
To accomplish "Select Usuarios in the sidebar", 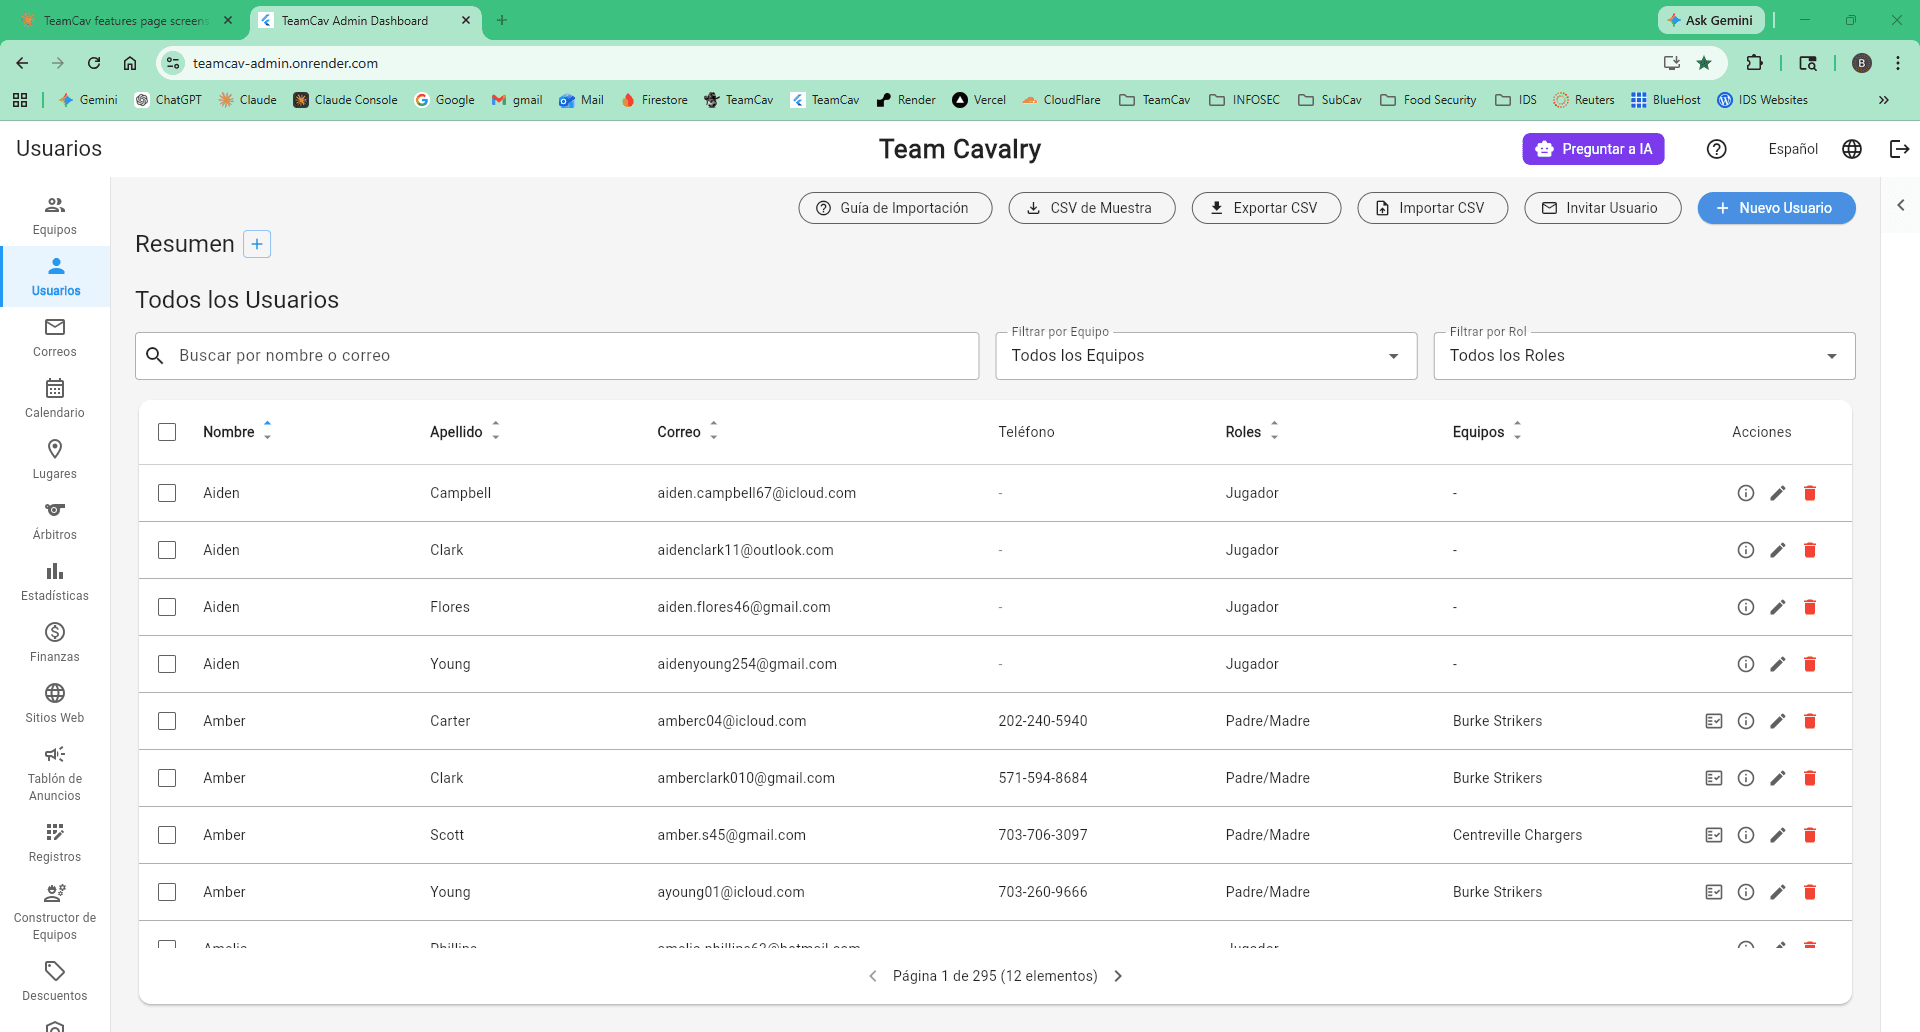I will tap(55, 277).
